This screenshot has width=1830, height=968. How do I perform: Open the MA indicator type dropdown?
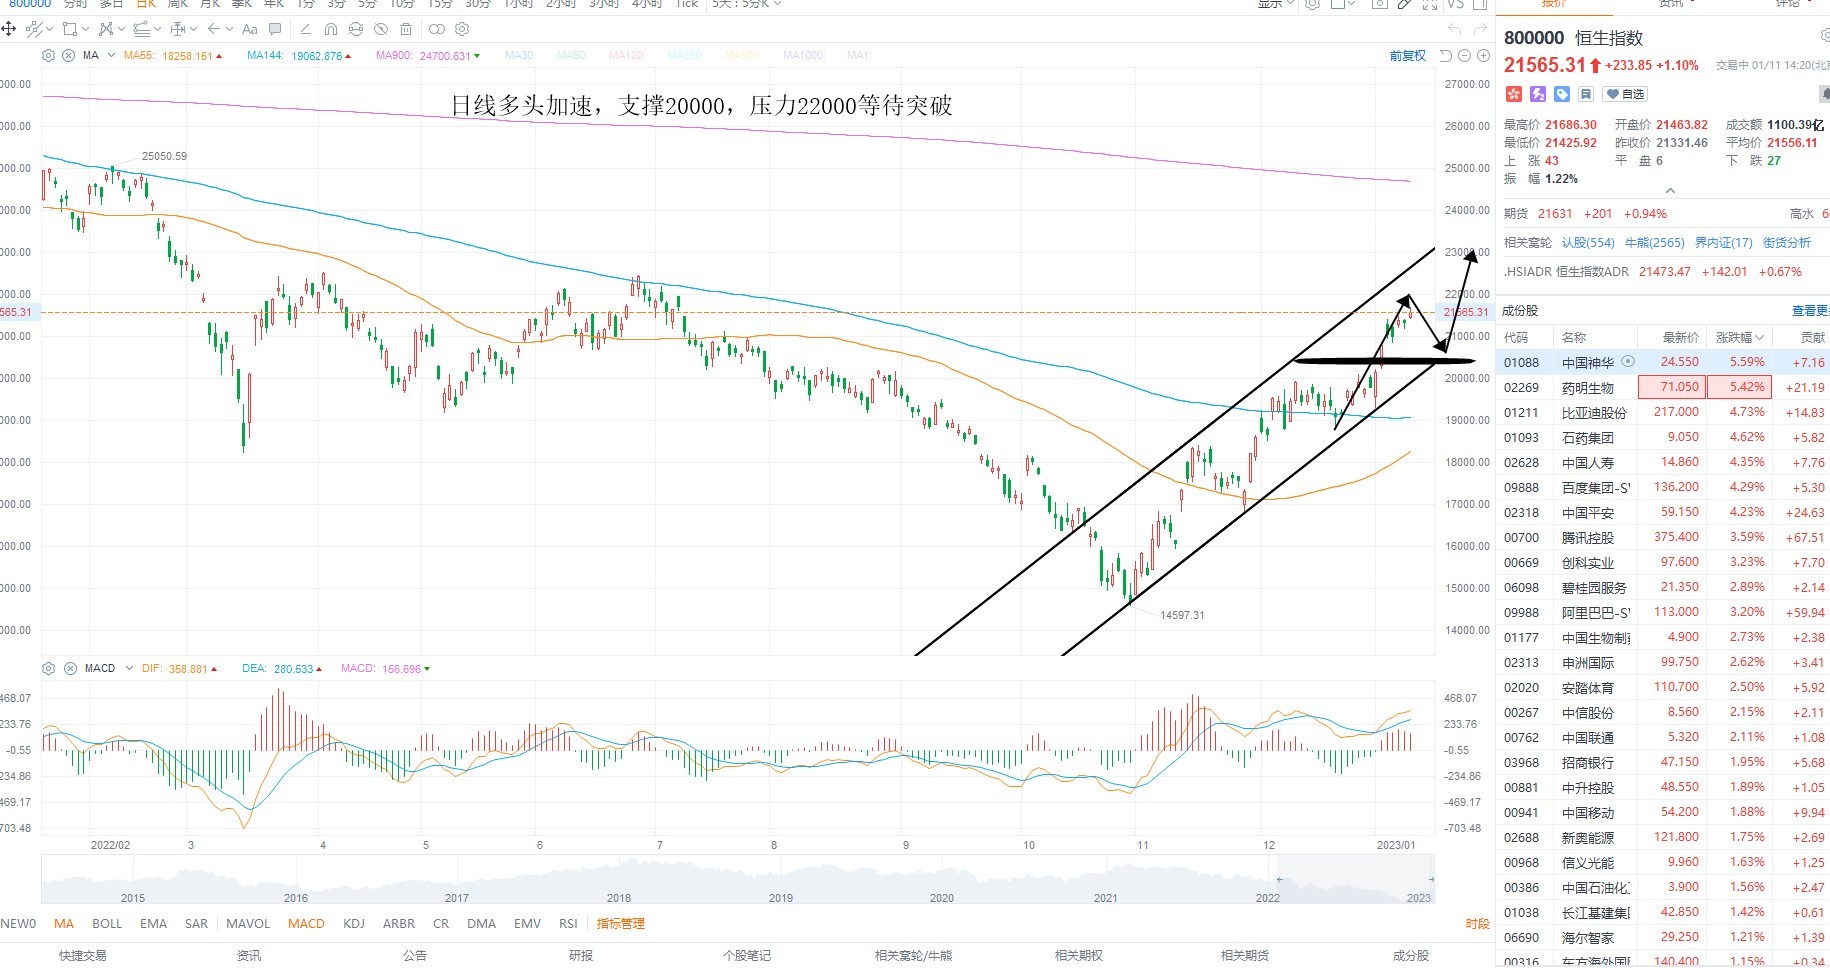(111, 56)
